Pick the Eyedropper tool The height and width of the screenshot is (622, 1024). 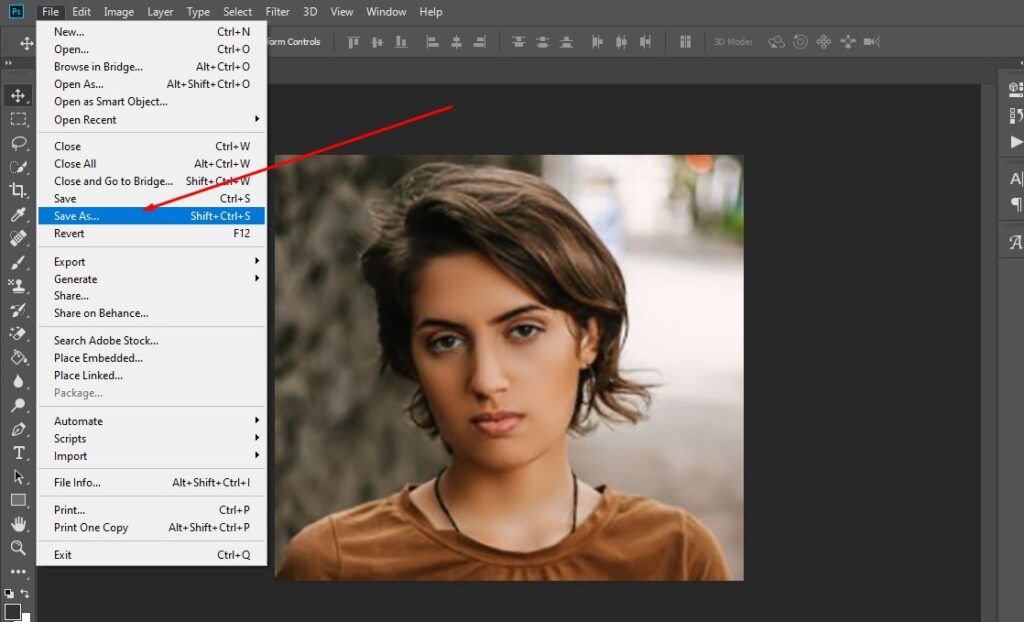click(x=18, y=214)
